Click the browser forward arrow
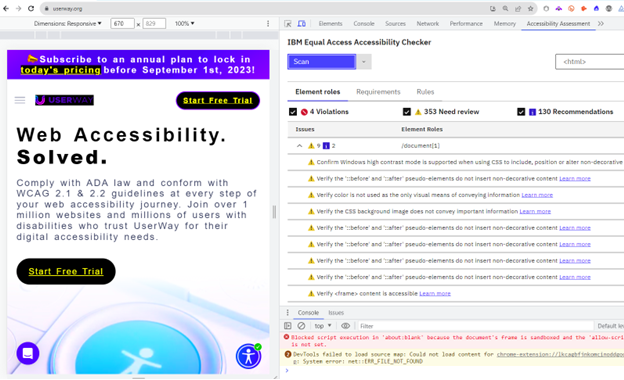Image resolution: width=624 pixels, height=380 pixels. pos(18,8)
